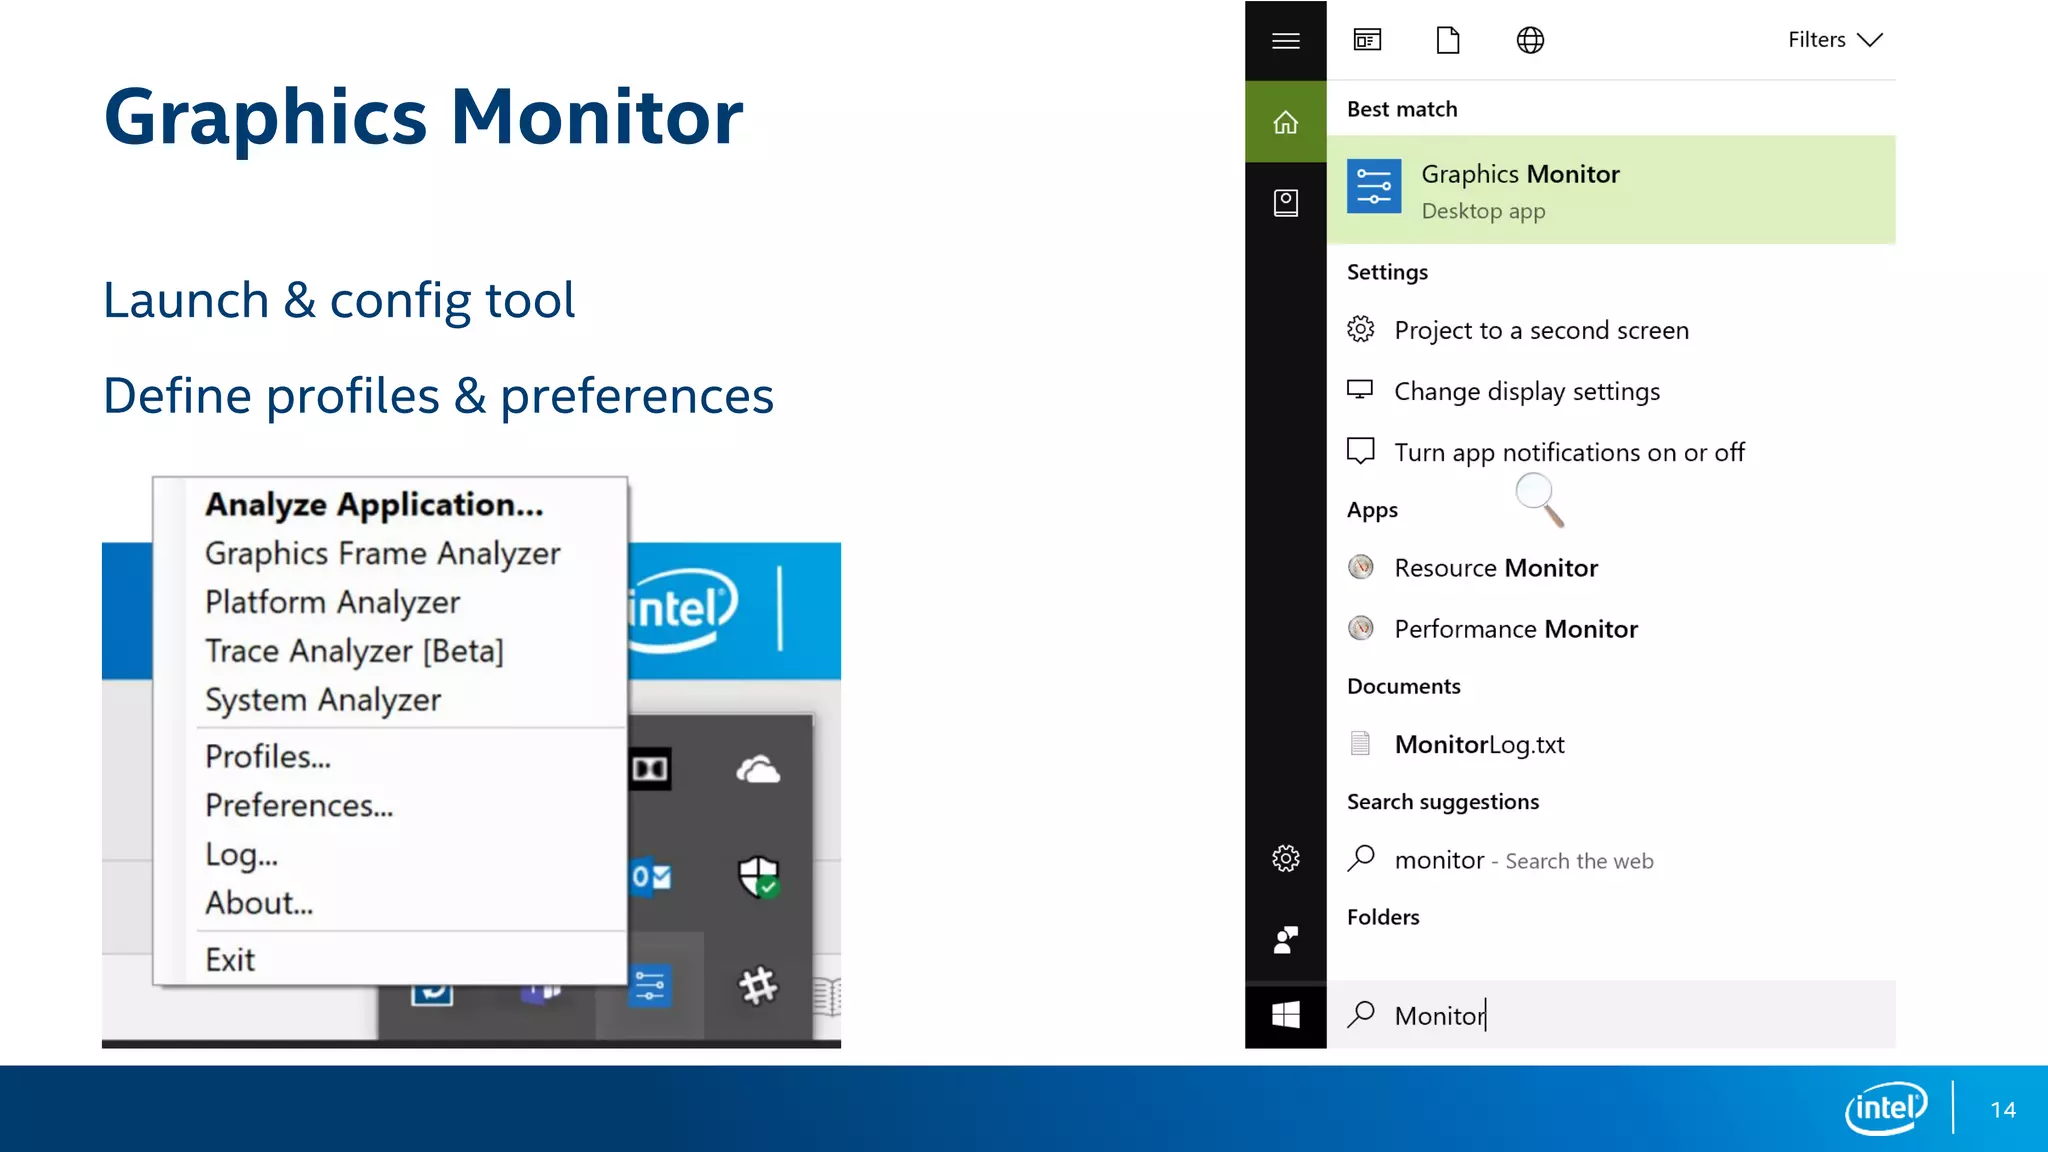Open Preferences... menu entry

[299, 806]
